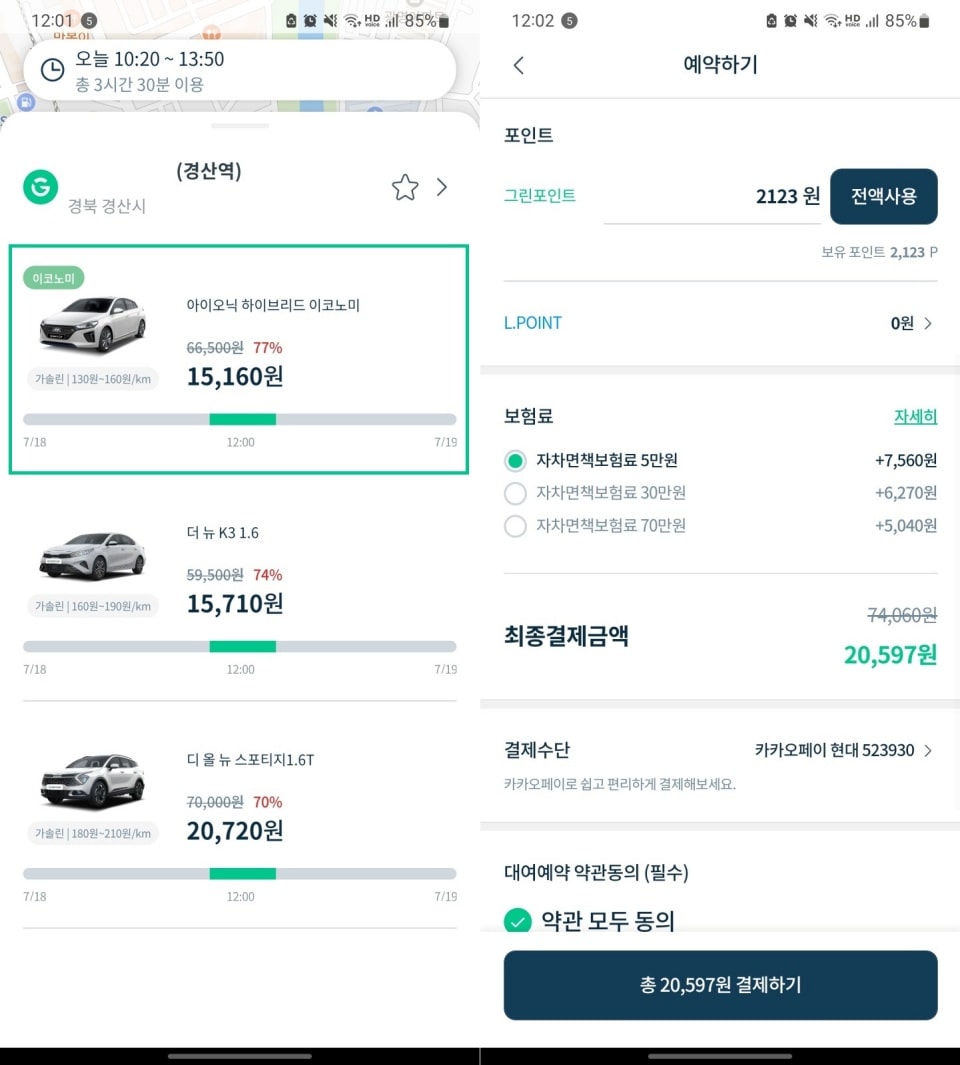Tap the 총 20,597원 결제하기 payment button

(x=719, y=985)
